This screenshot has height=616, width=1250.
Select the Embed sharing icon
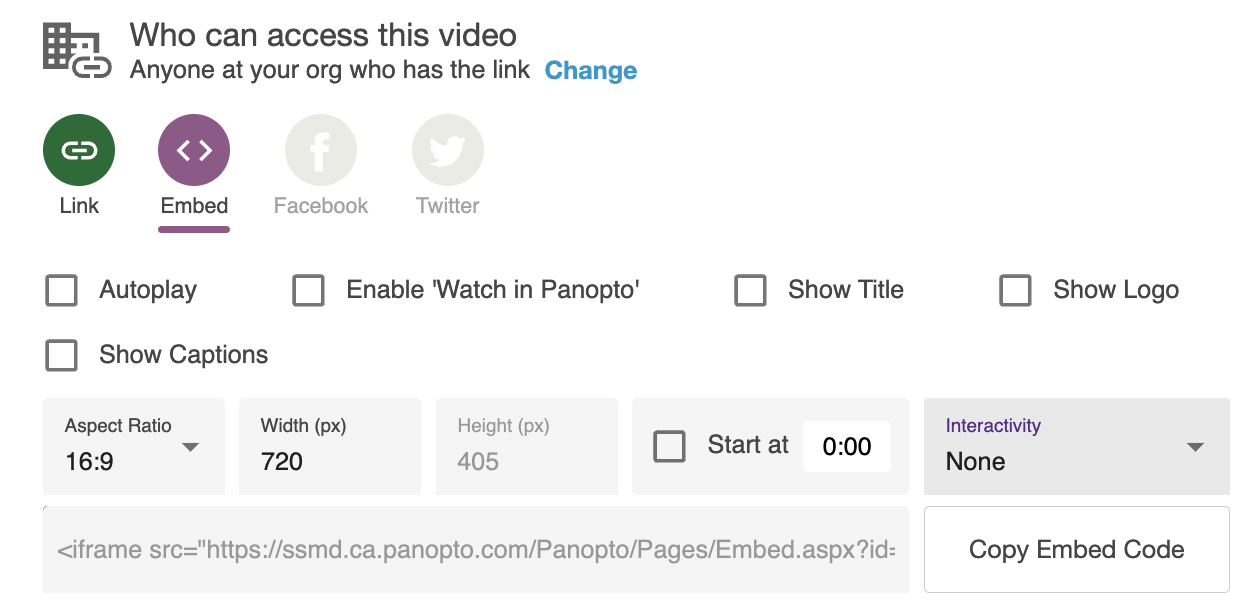(x=194, y=149)
